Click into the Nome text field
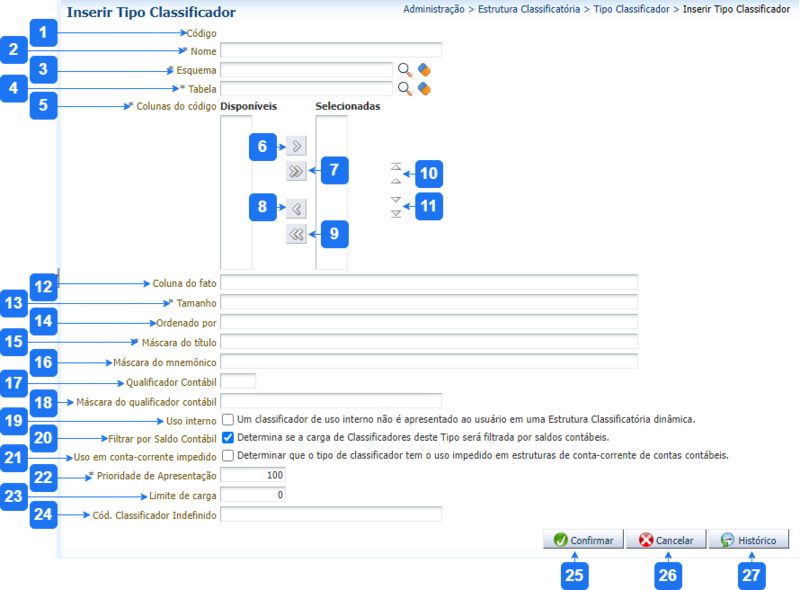 (x=331, y=50)
